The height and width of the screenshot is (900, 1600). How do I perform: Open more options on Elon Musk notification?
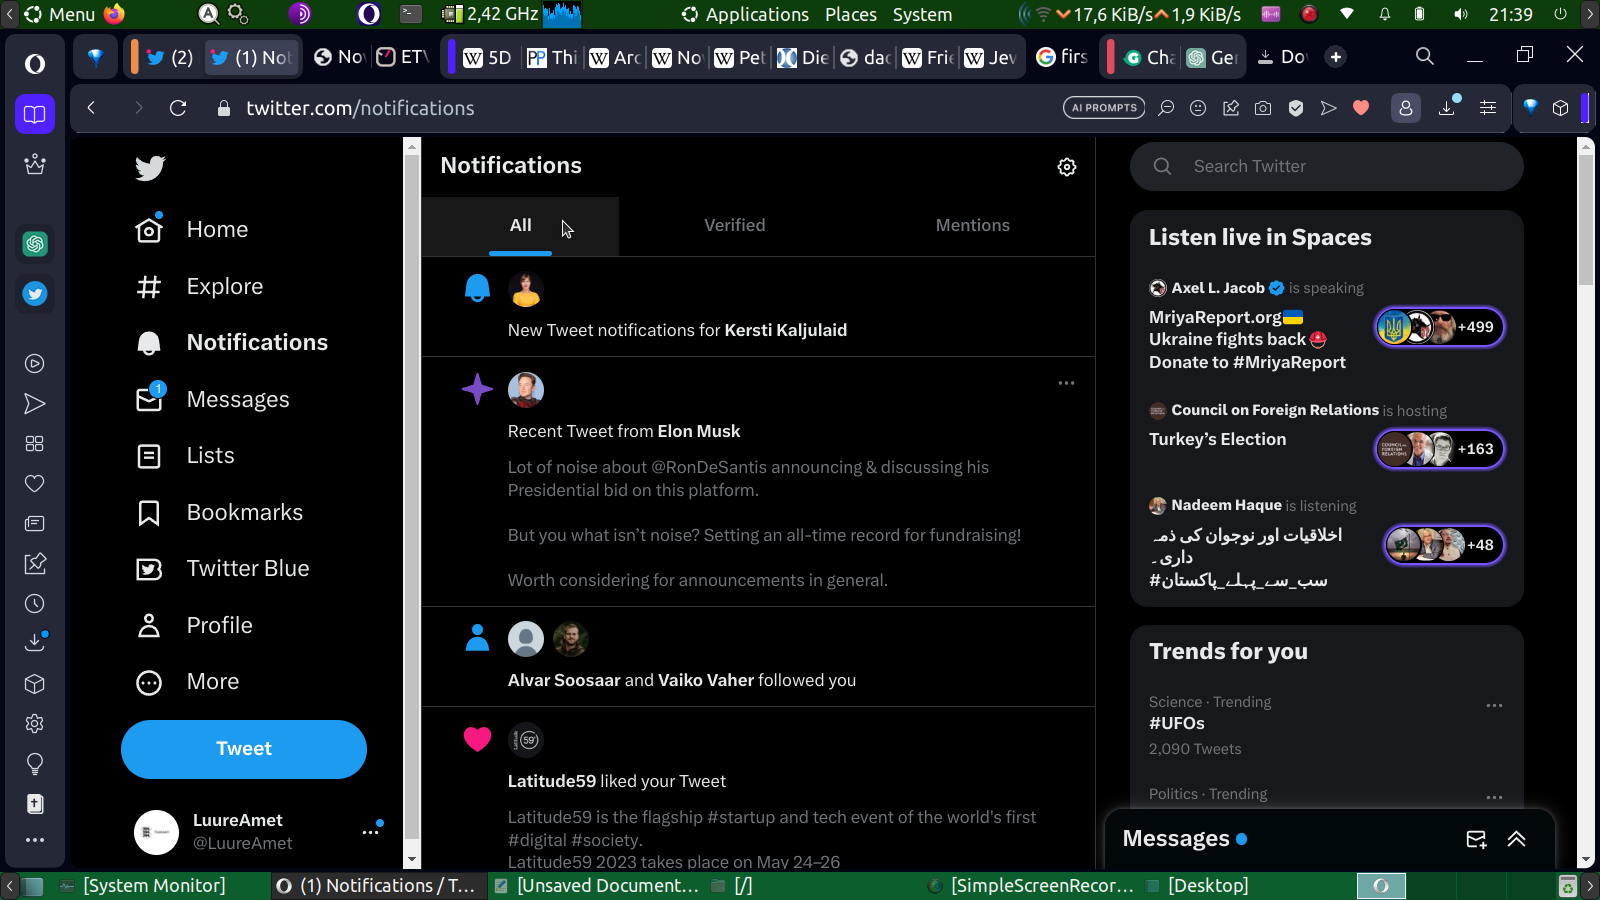[x=1066, y=383]
